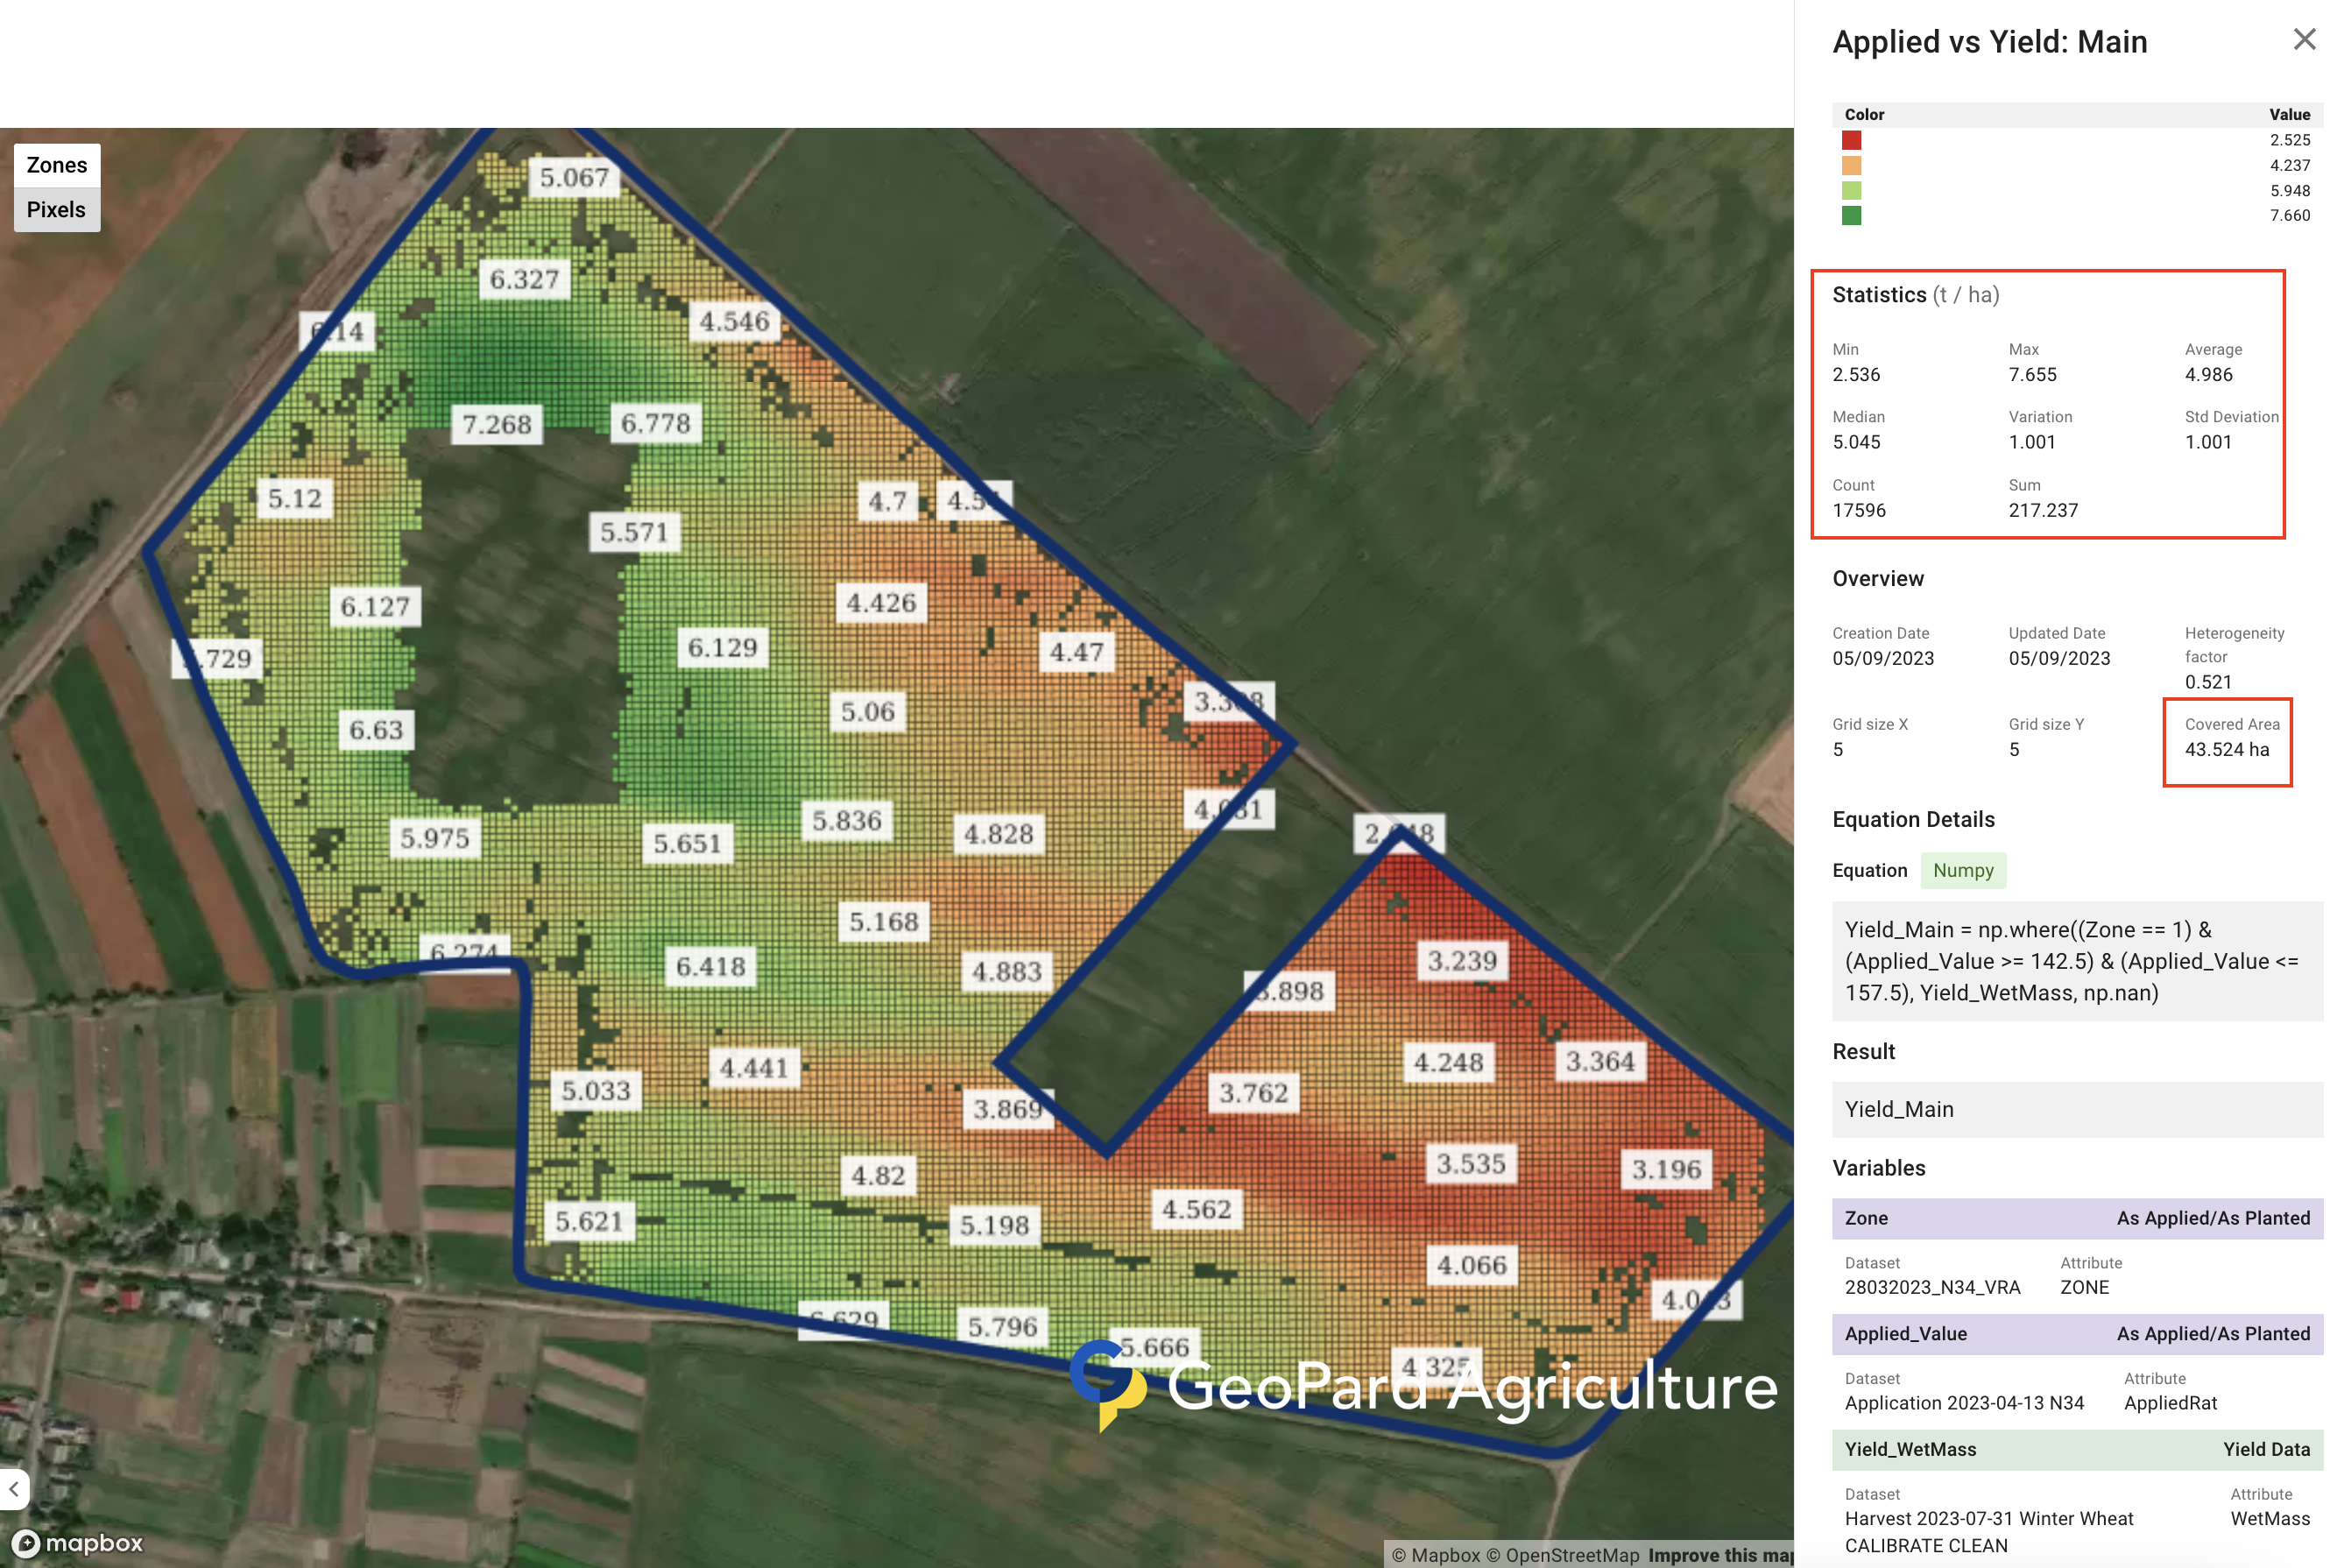Image resolution: width=2337 pixels, height=1568 pixels.
Task: Select the Applied_Value variable header row
Action: coord(2076,1333)
